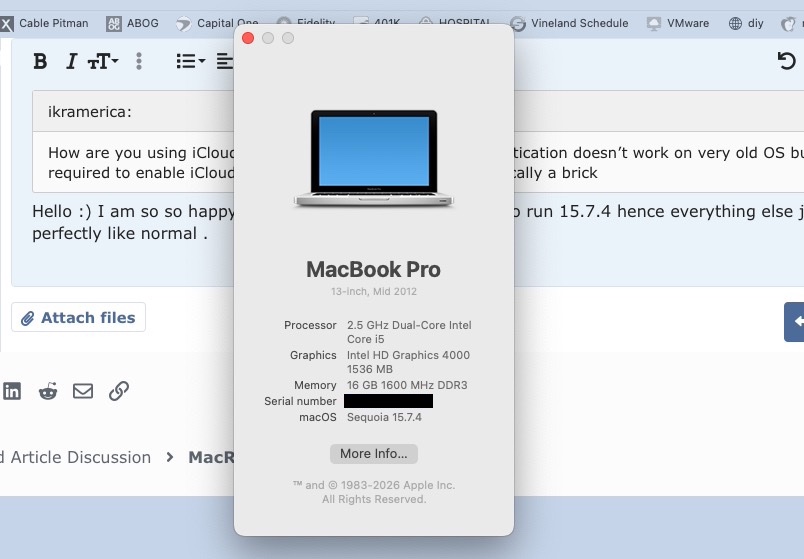Click More Info in About This Mac
The image size is (804, 559).
click(x=374, y=454)
